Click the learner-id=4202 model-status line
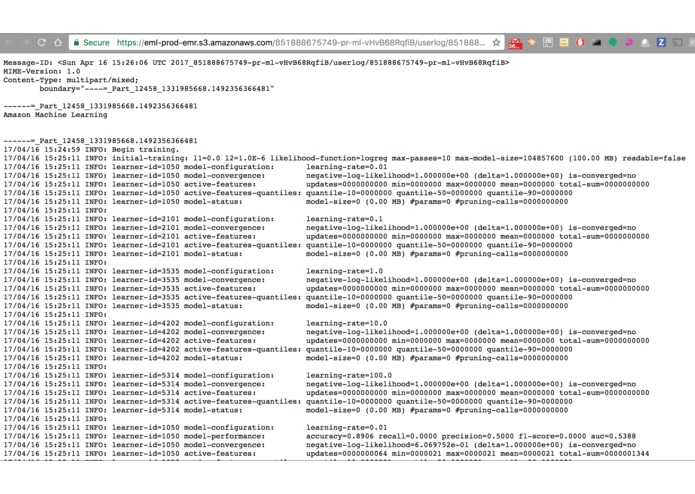The image size is (695, 494). coord(286,358)
